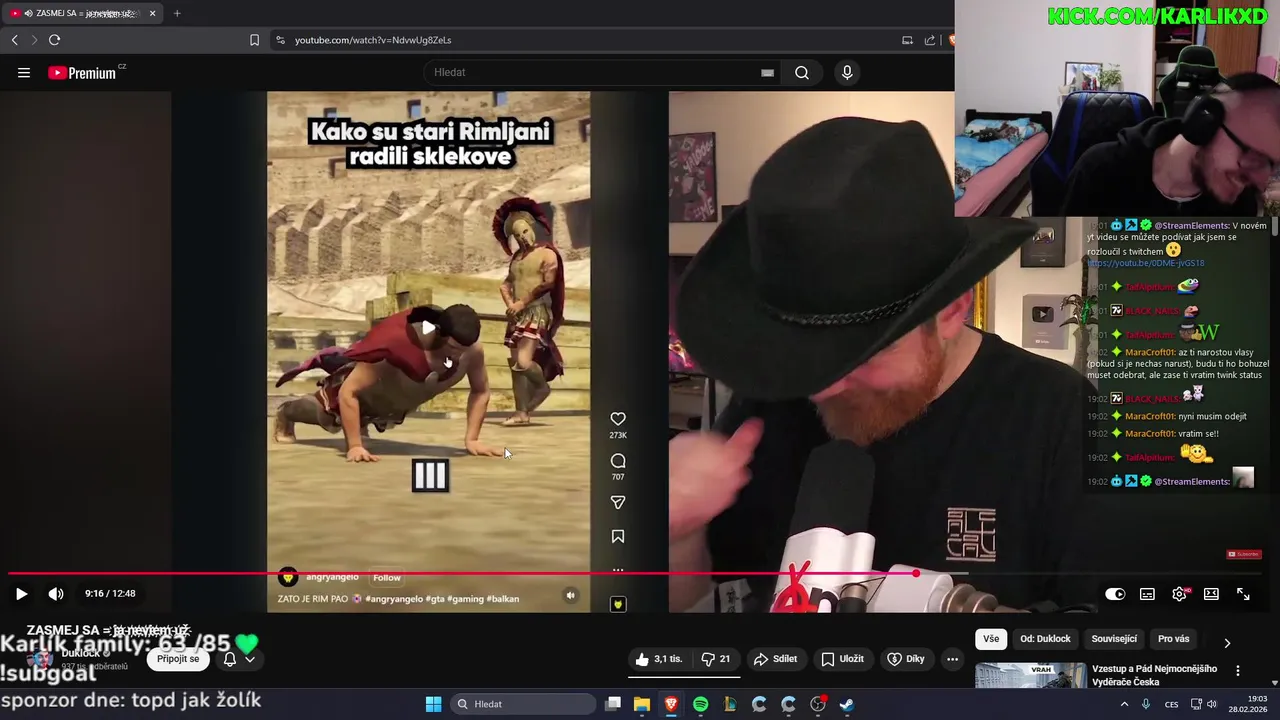Open Steam from the taskbar
Viewport: 1280px width, 720px height.
(x=847, y=704)
